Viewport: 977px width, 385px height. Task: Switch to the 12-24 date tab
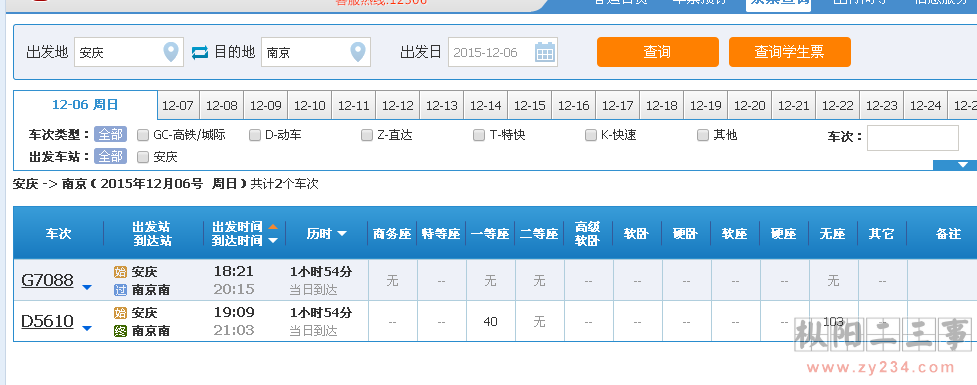point(926,105)
